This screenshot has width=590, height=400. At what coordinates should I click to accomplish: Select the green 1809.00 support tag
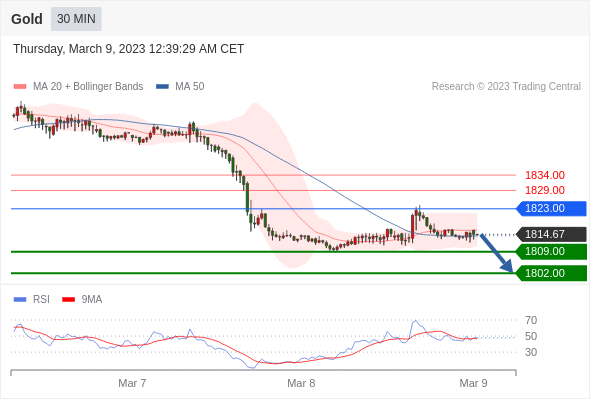(x=551, y=251)
